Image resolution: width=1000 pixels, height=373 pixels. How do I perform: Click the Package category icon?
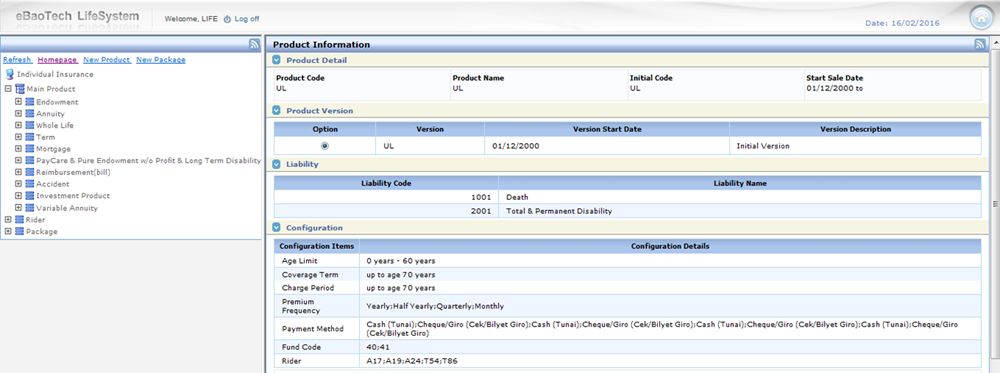coord(19,231)
